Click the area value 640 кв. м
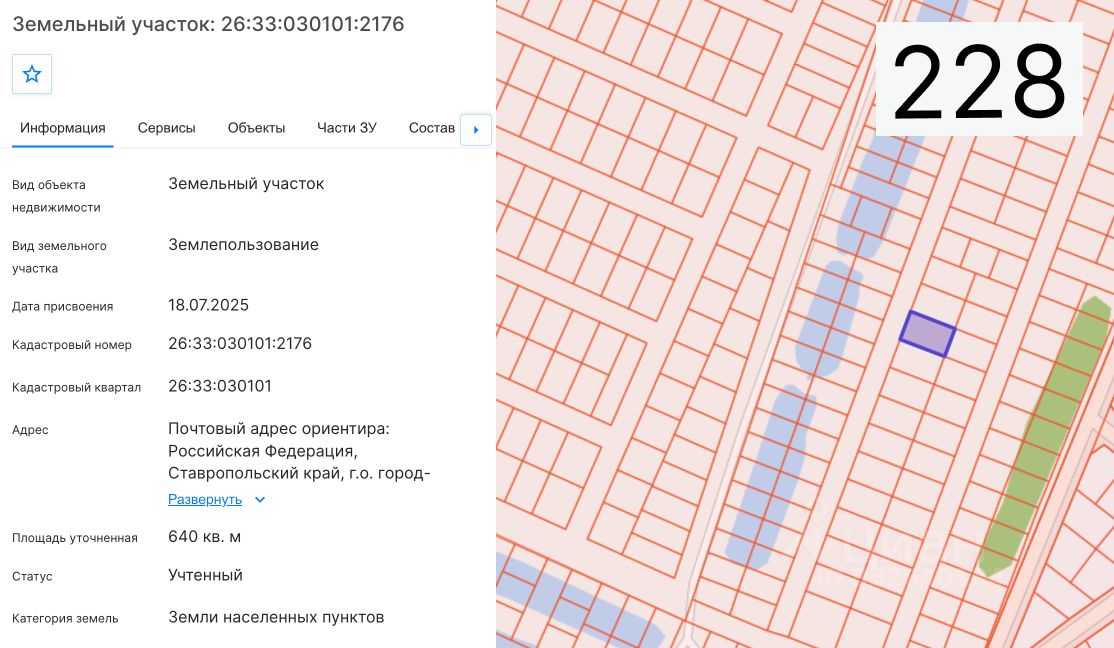The width and height of the screenshot is (1114, 648). (x=205, y=537)
